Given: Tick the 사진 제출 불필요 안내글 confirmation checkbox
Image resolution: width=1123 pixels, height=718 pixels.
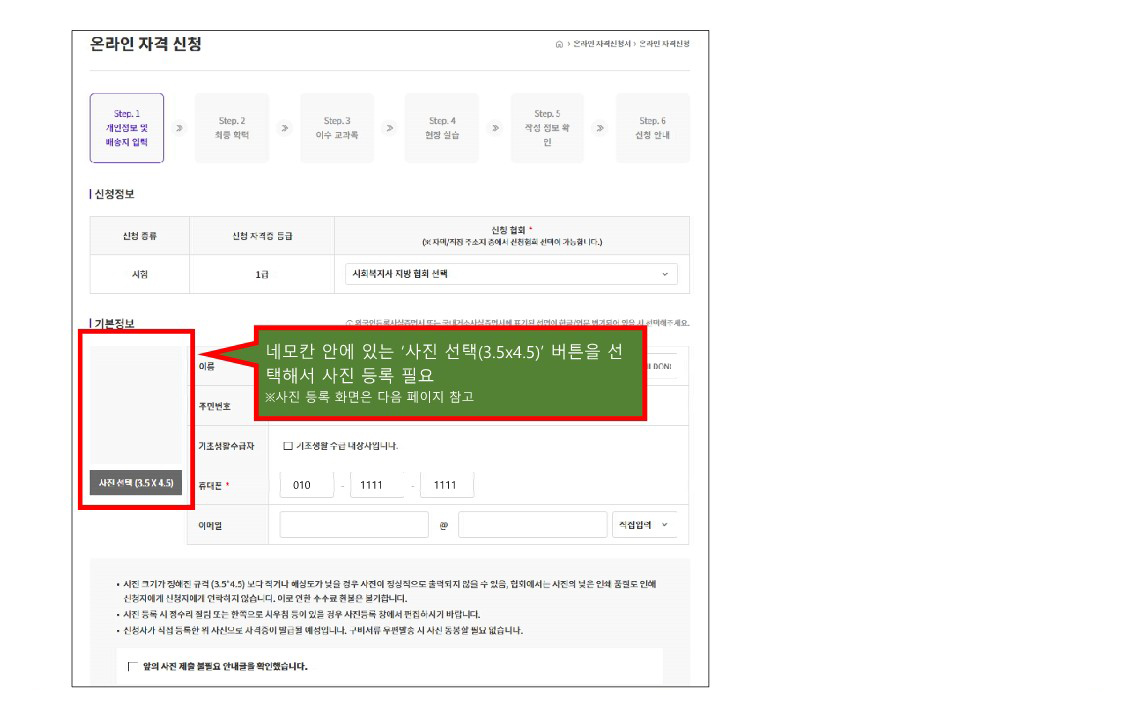Looking at the screenshot, I should coord(132,666).
